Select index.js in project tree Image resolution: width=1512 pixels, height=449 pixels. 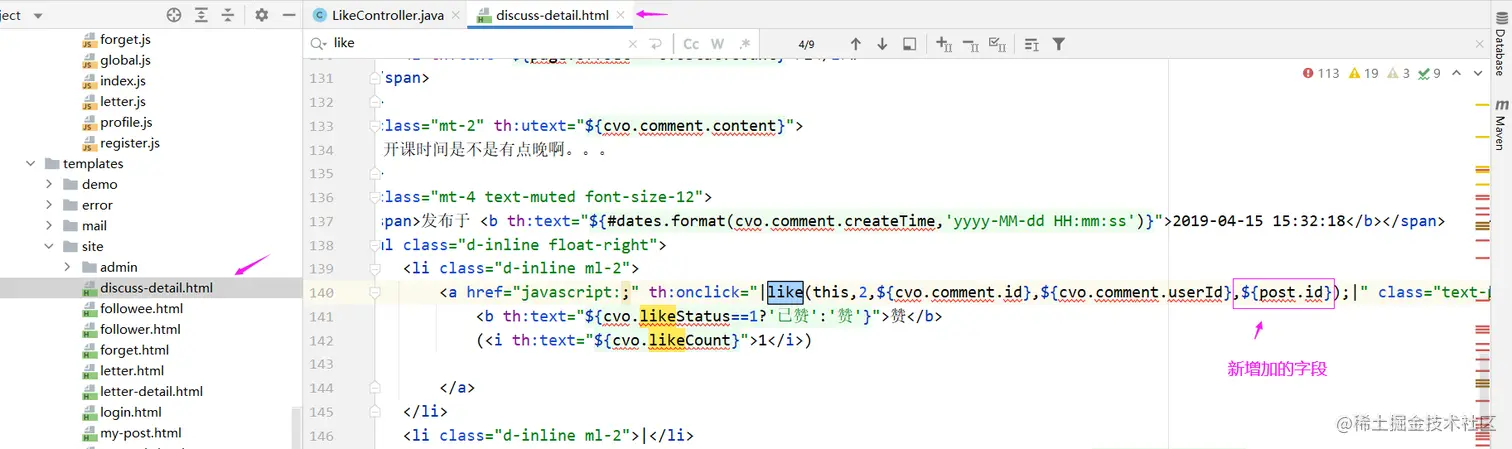click(x=122, y=81)
